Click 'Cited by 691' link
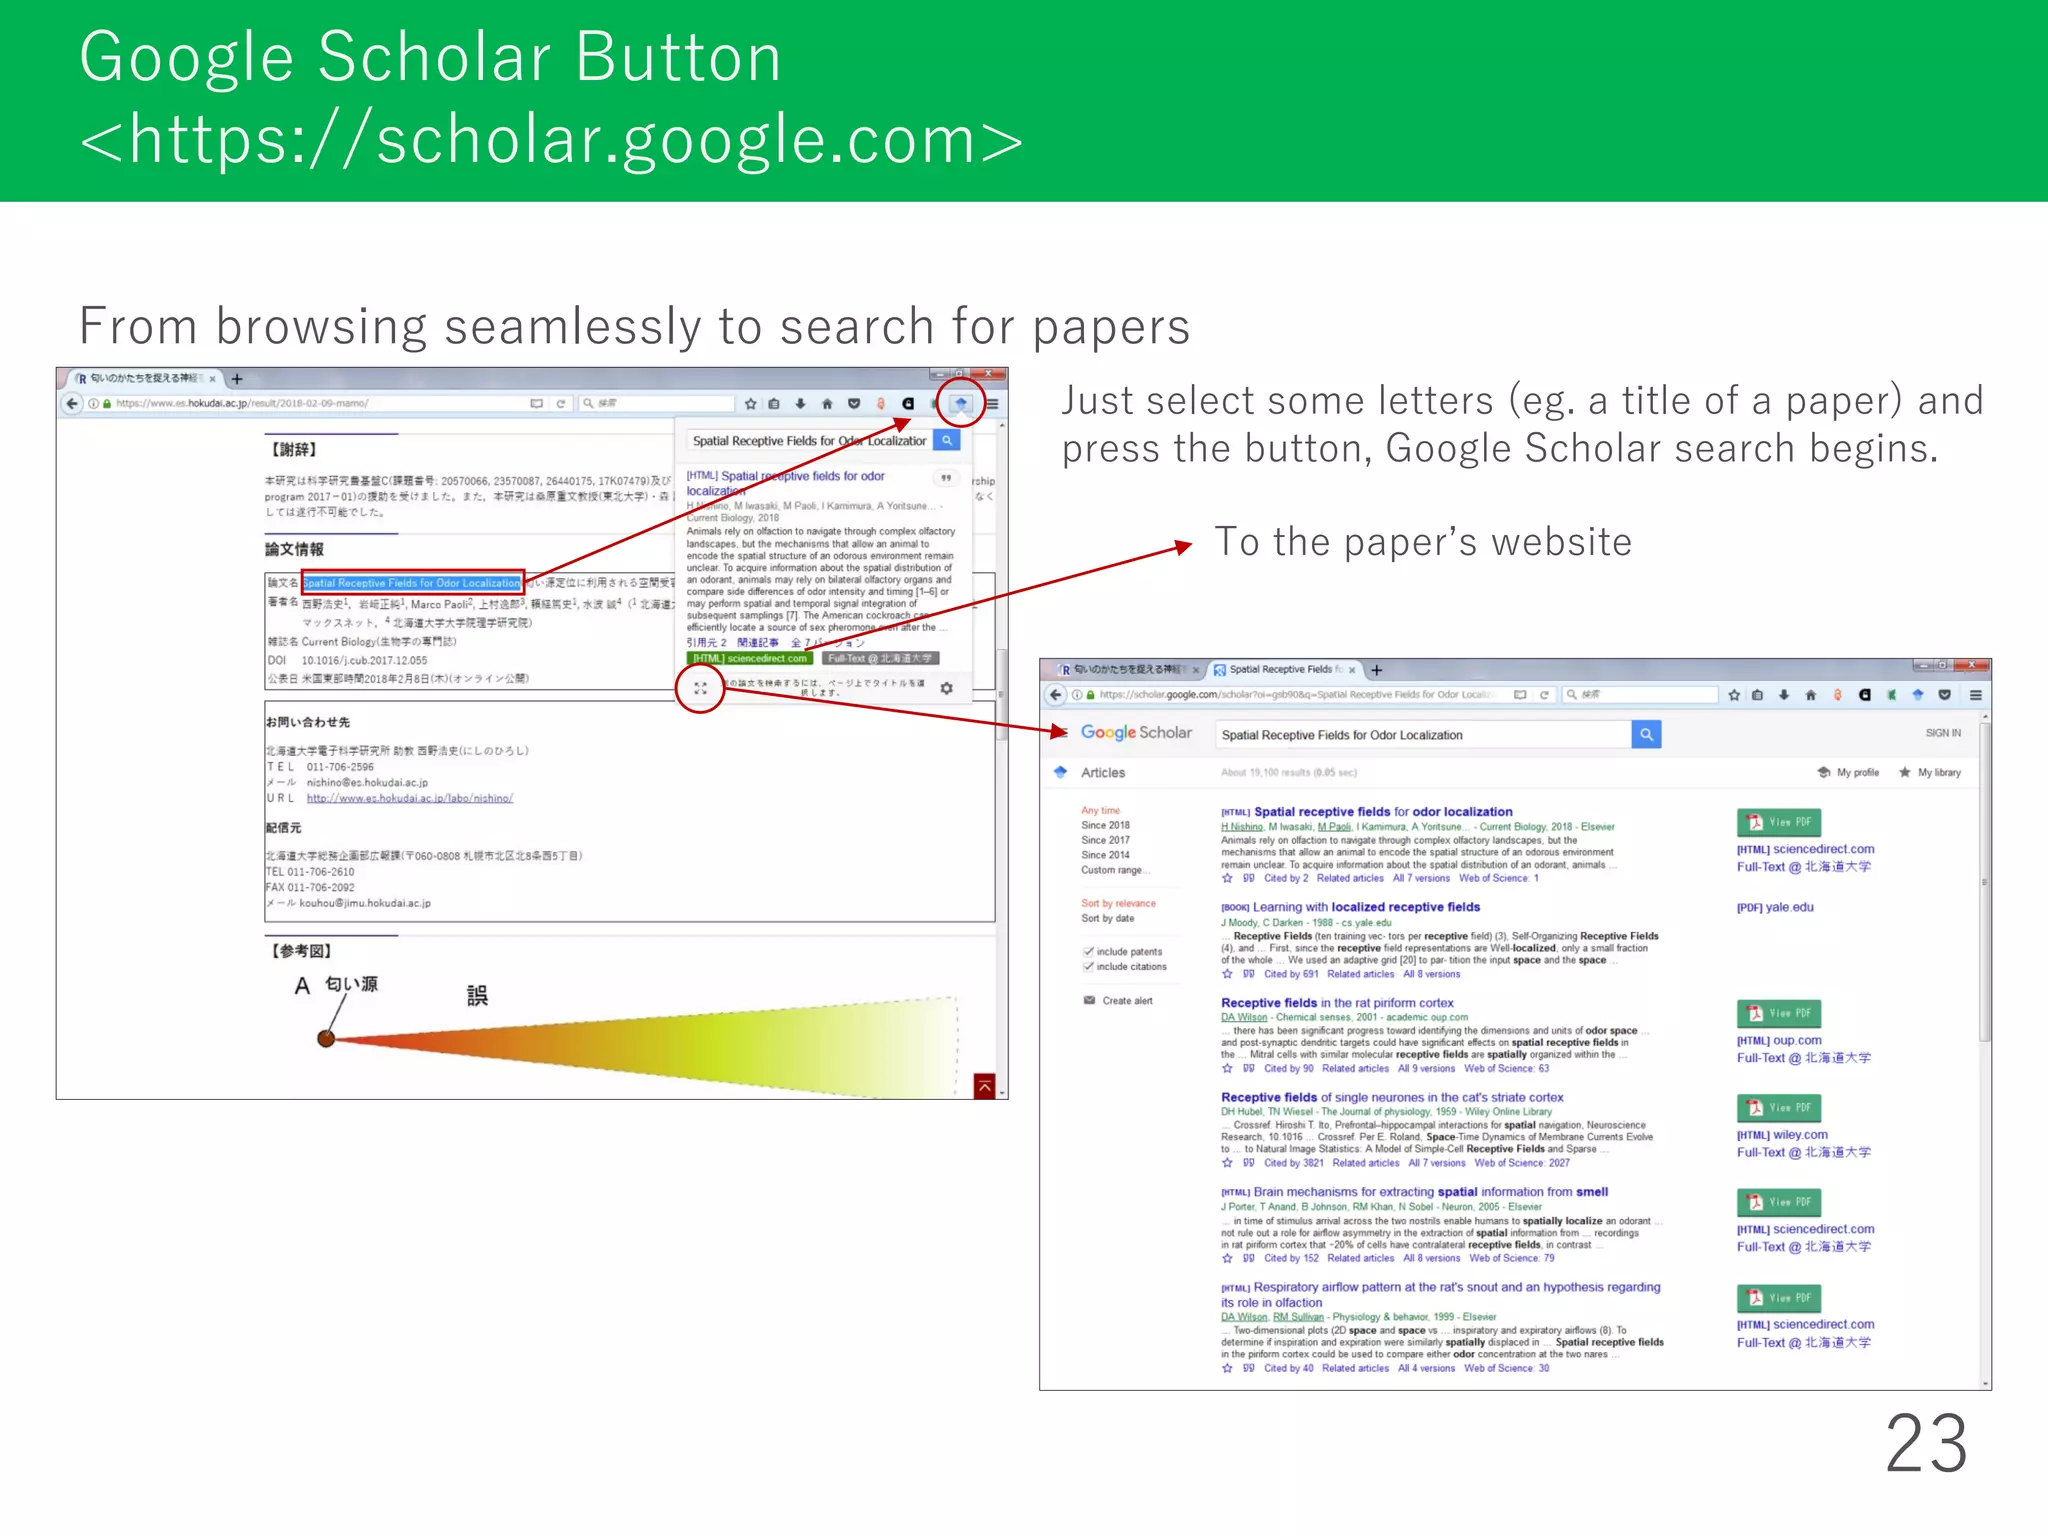Screen dimensions: 2048x1536 [1291, 974]
